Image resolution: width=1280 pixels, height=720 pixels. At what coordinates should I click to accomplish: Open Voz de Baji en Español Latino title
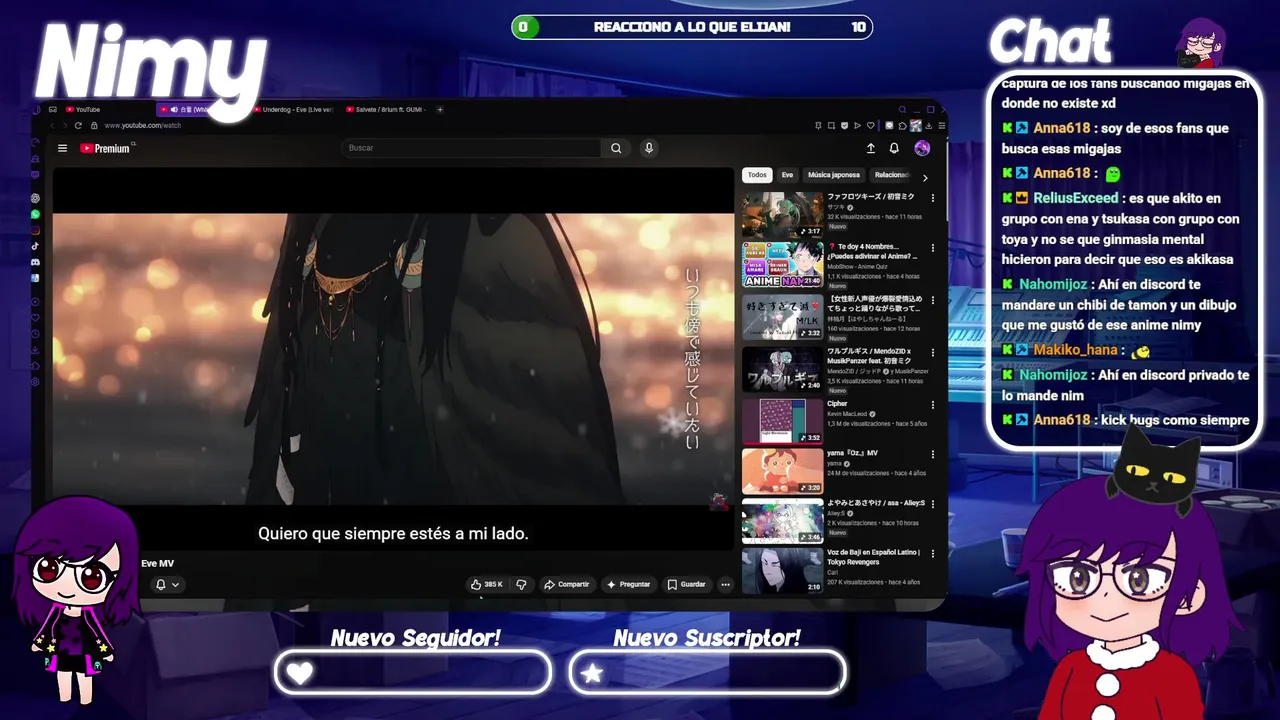click(873, 557)
